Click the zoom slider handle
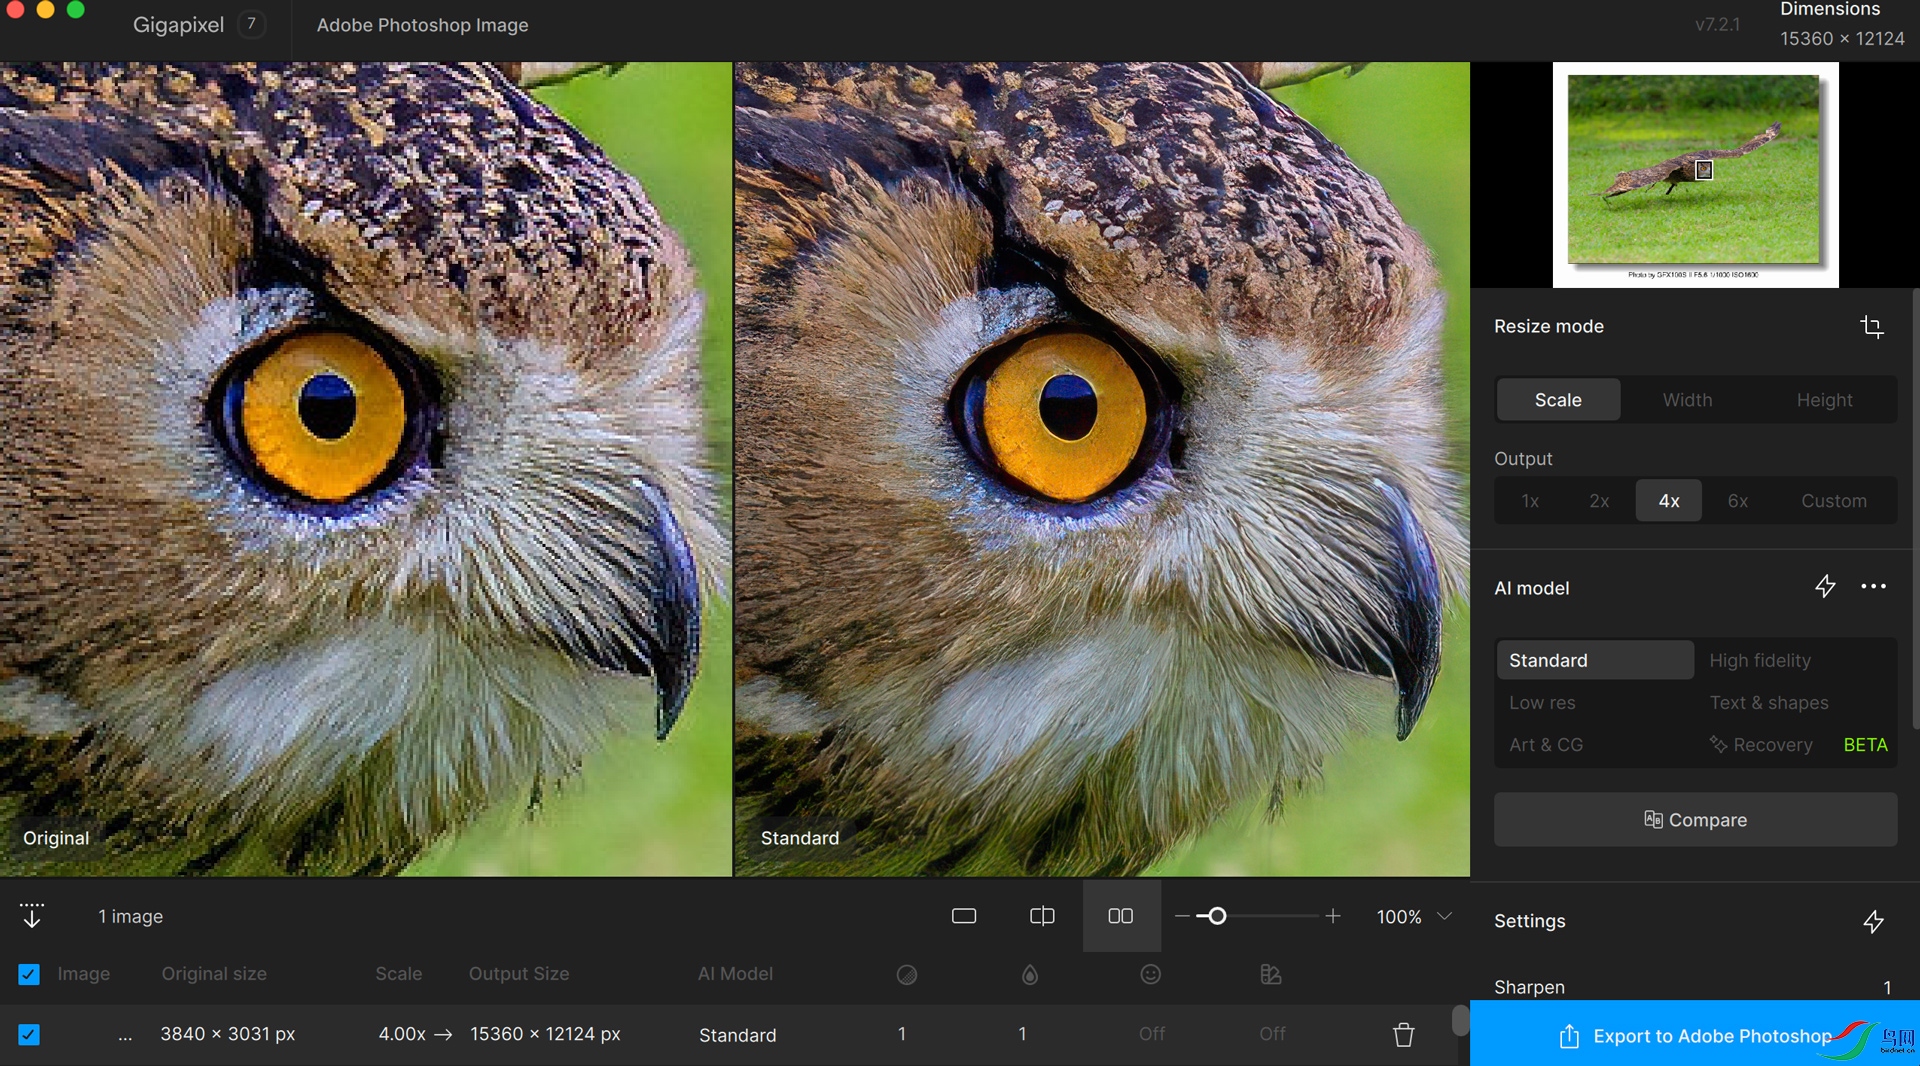 (1217, 916)
